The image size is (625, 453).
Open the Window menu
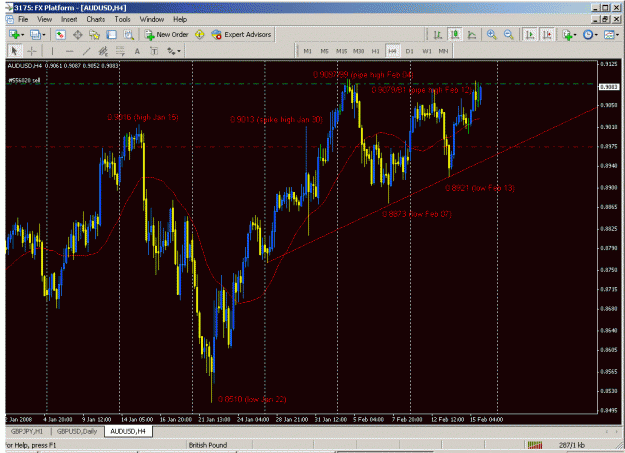(151, 19)
